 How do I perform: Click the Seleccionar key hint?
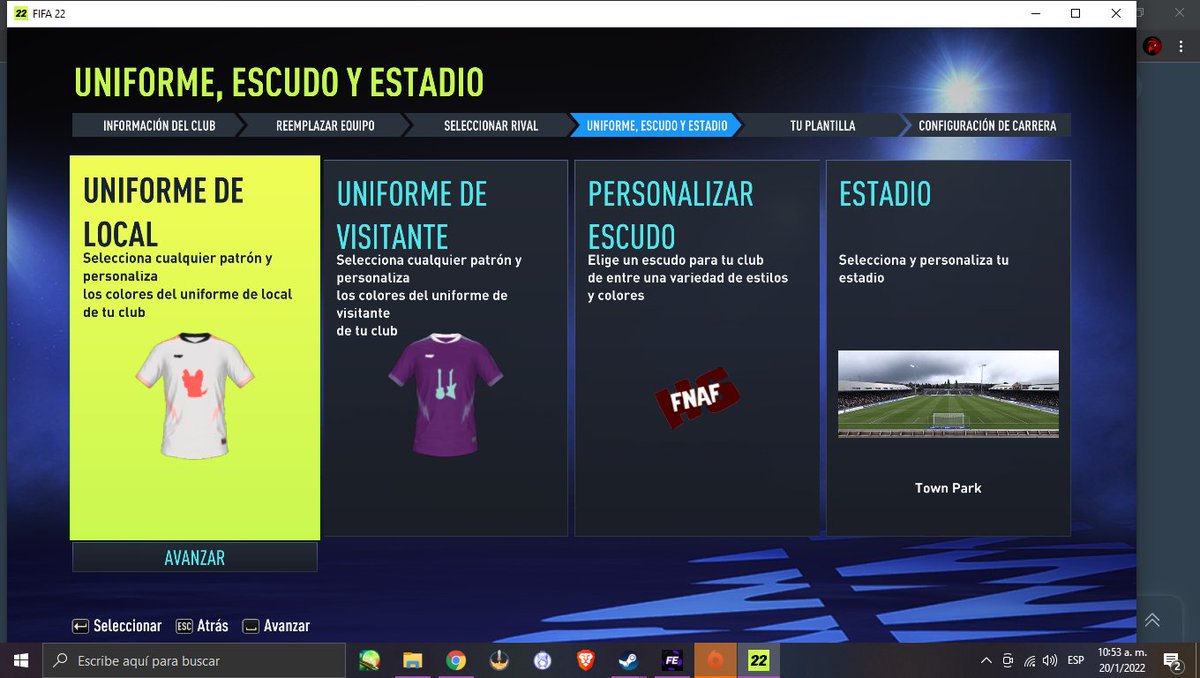[x=117, y=626]
